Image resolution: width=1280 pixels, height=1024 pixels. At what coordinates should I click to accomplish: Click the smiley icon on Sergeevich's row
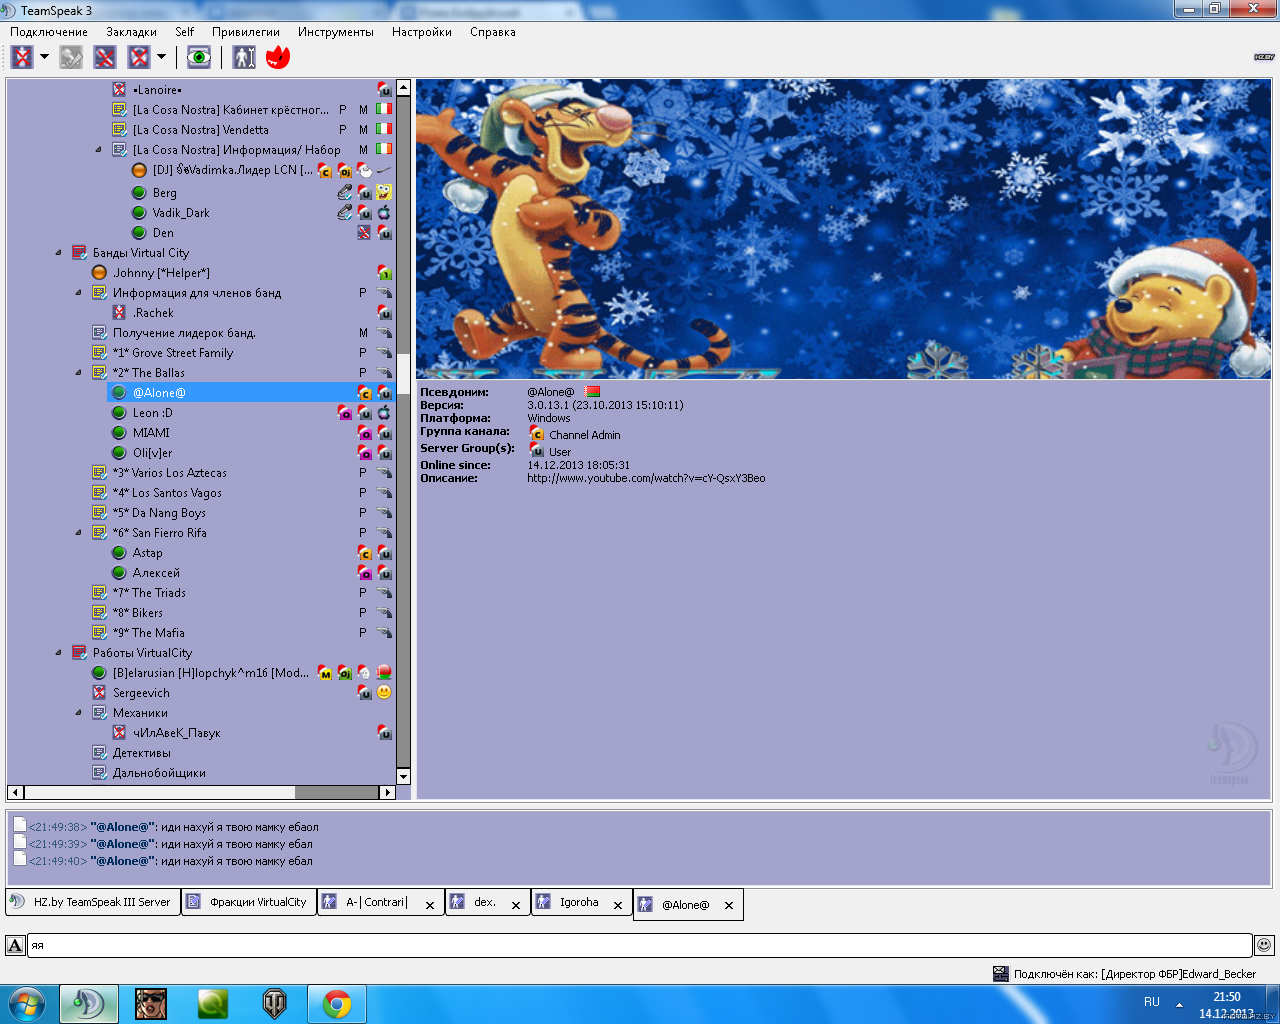pyautogui.click(x=384, y=692)
